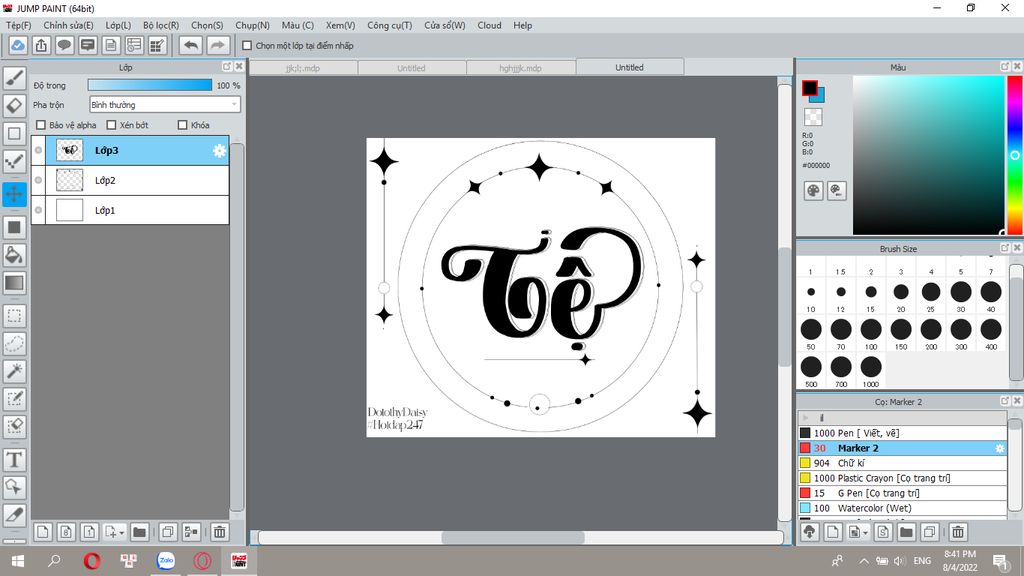Add a layer folder in layer panel
The height and width of the screenshot is (576, 1024).
139,532
